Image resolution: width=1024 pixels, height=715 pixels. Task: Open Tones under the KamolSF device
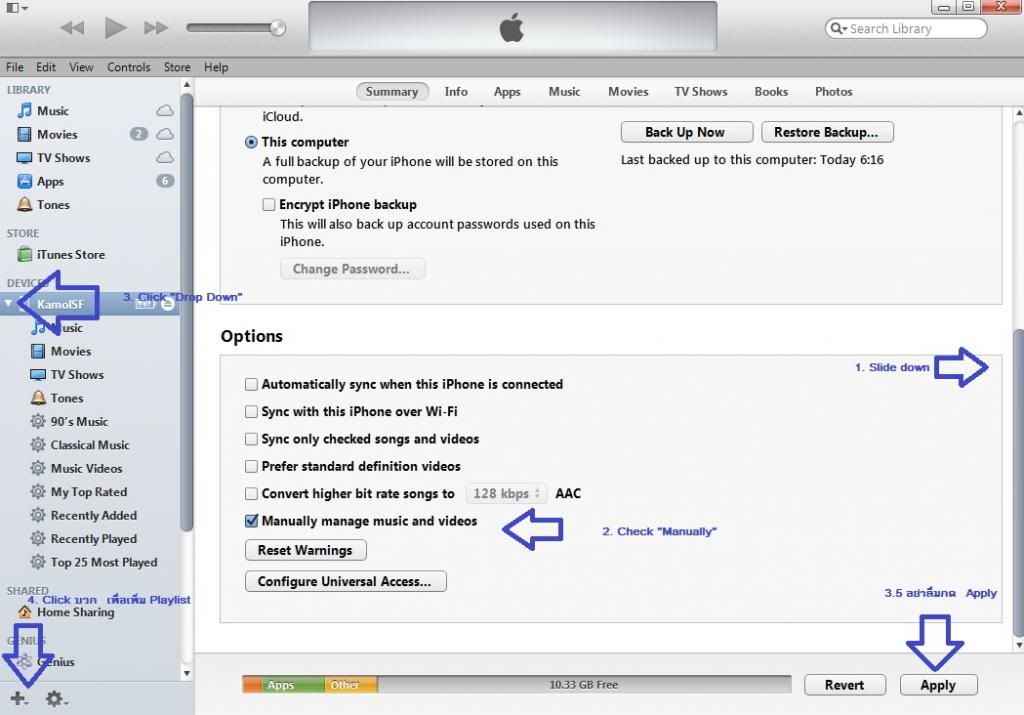coord(67,398)
